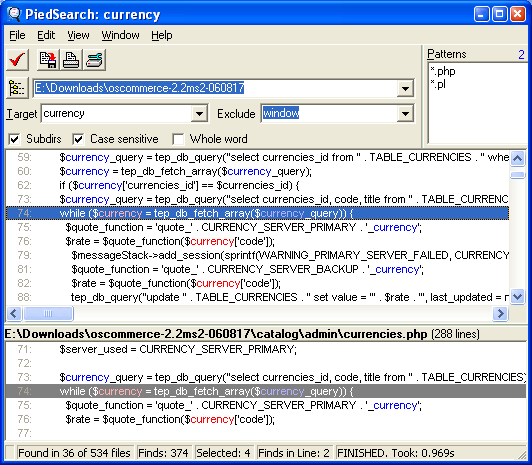Toggle the Subdirs checkbox
The width and height of the screenshot is (532, 465).
coord(14,139)
